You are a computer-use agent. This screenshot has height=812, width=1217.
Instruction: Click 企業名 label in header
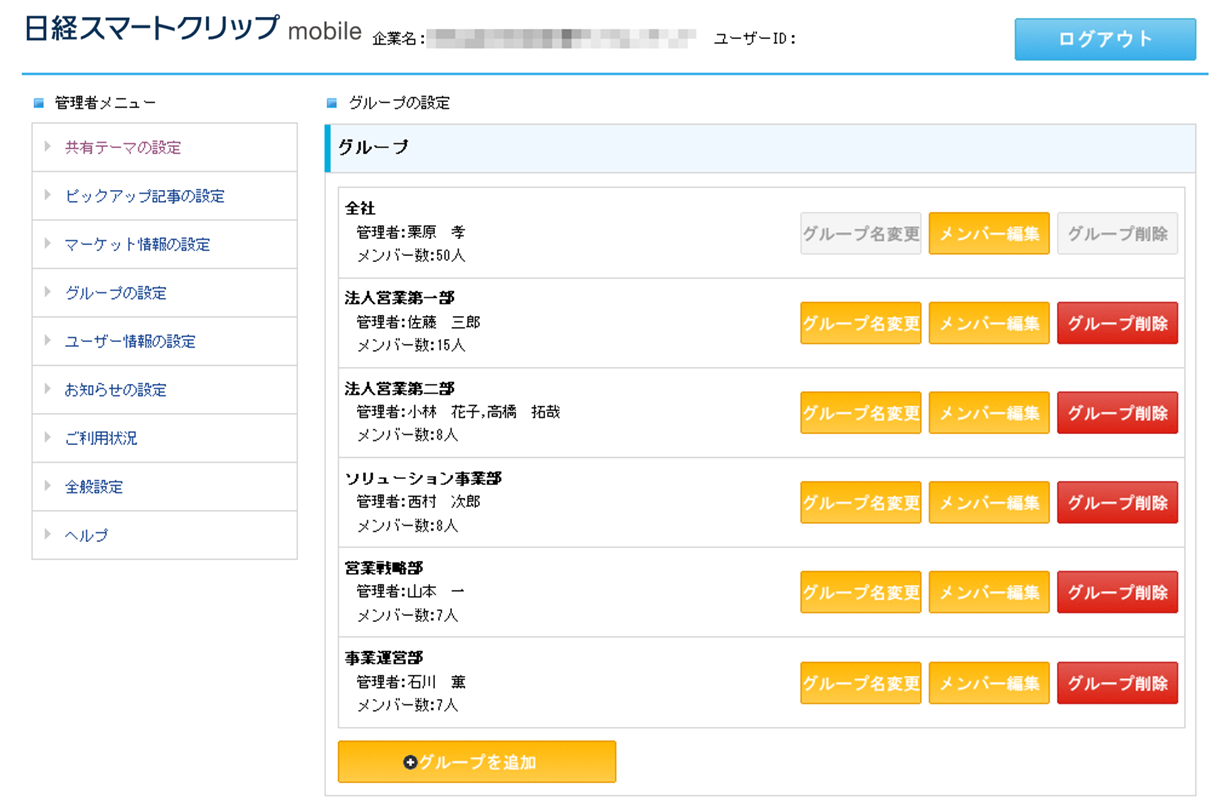[399, 39]
